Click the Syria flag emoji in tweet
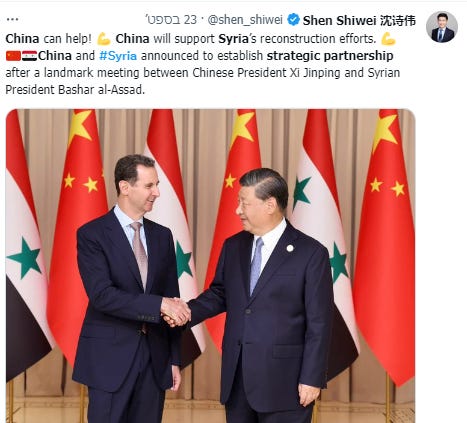 pos(29,56)
